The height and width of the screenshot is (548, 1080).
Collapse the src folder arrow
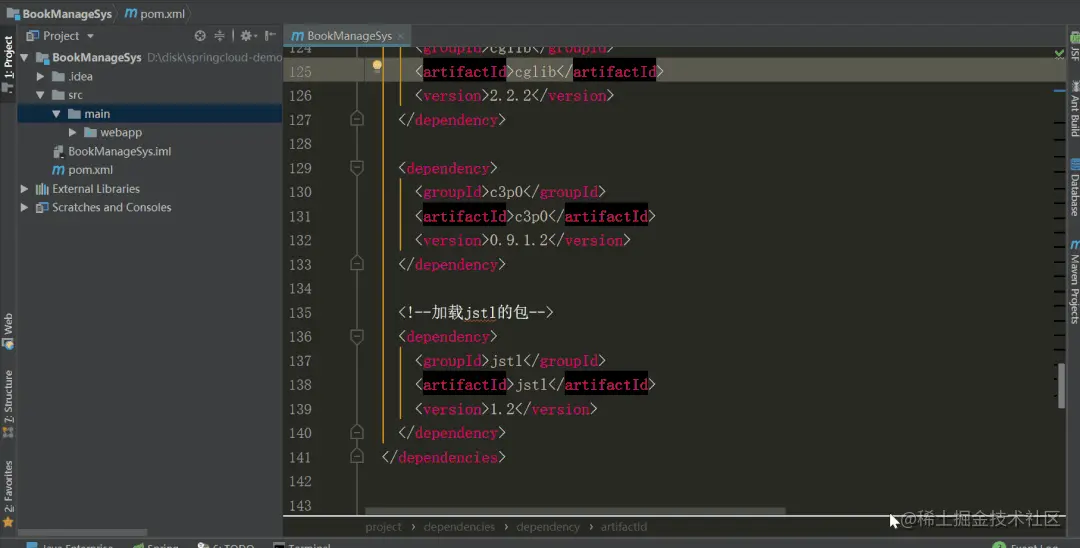41,95
